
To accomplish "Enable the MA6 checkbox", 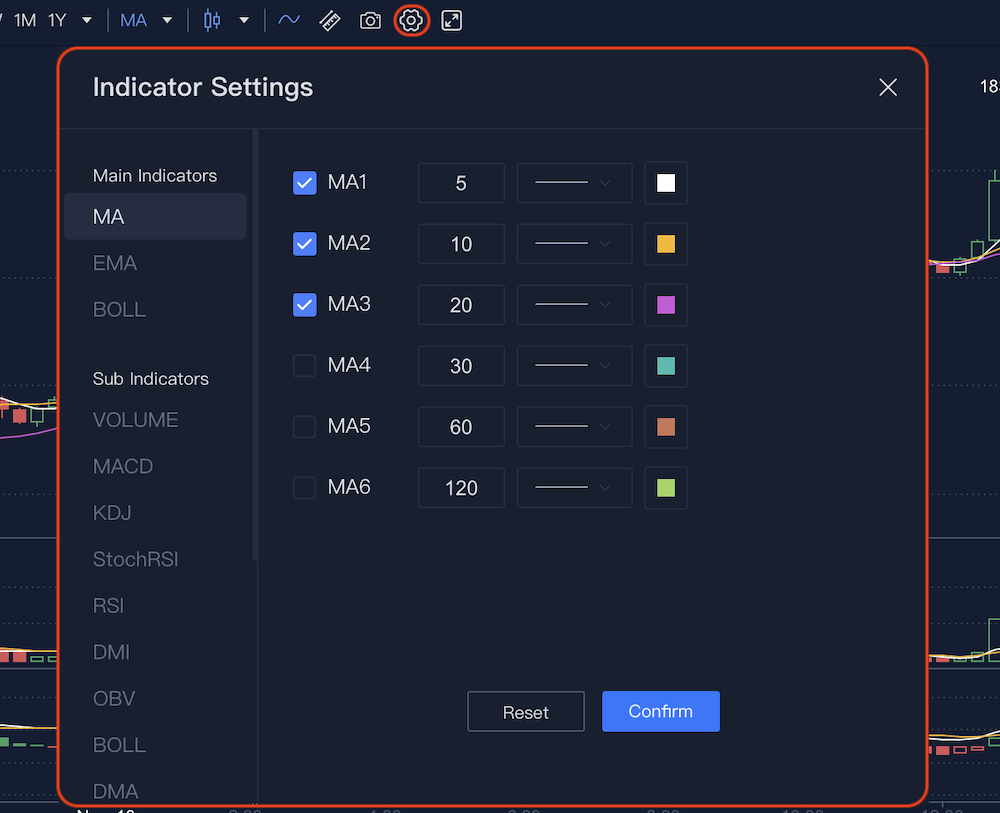I will 305,488.
